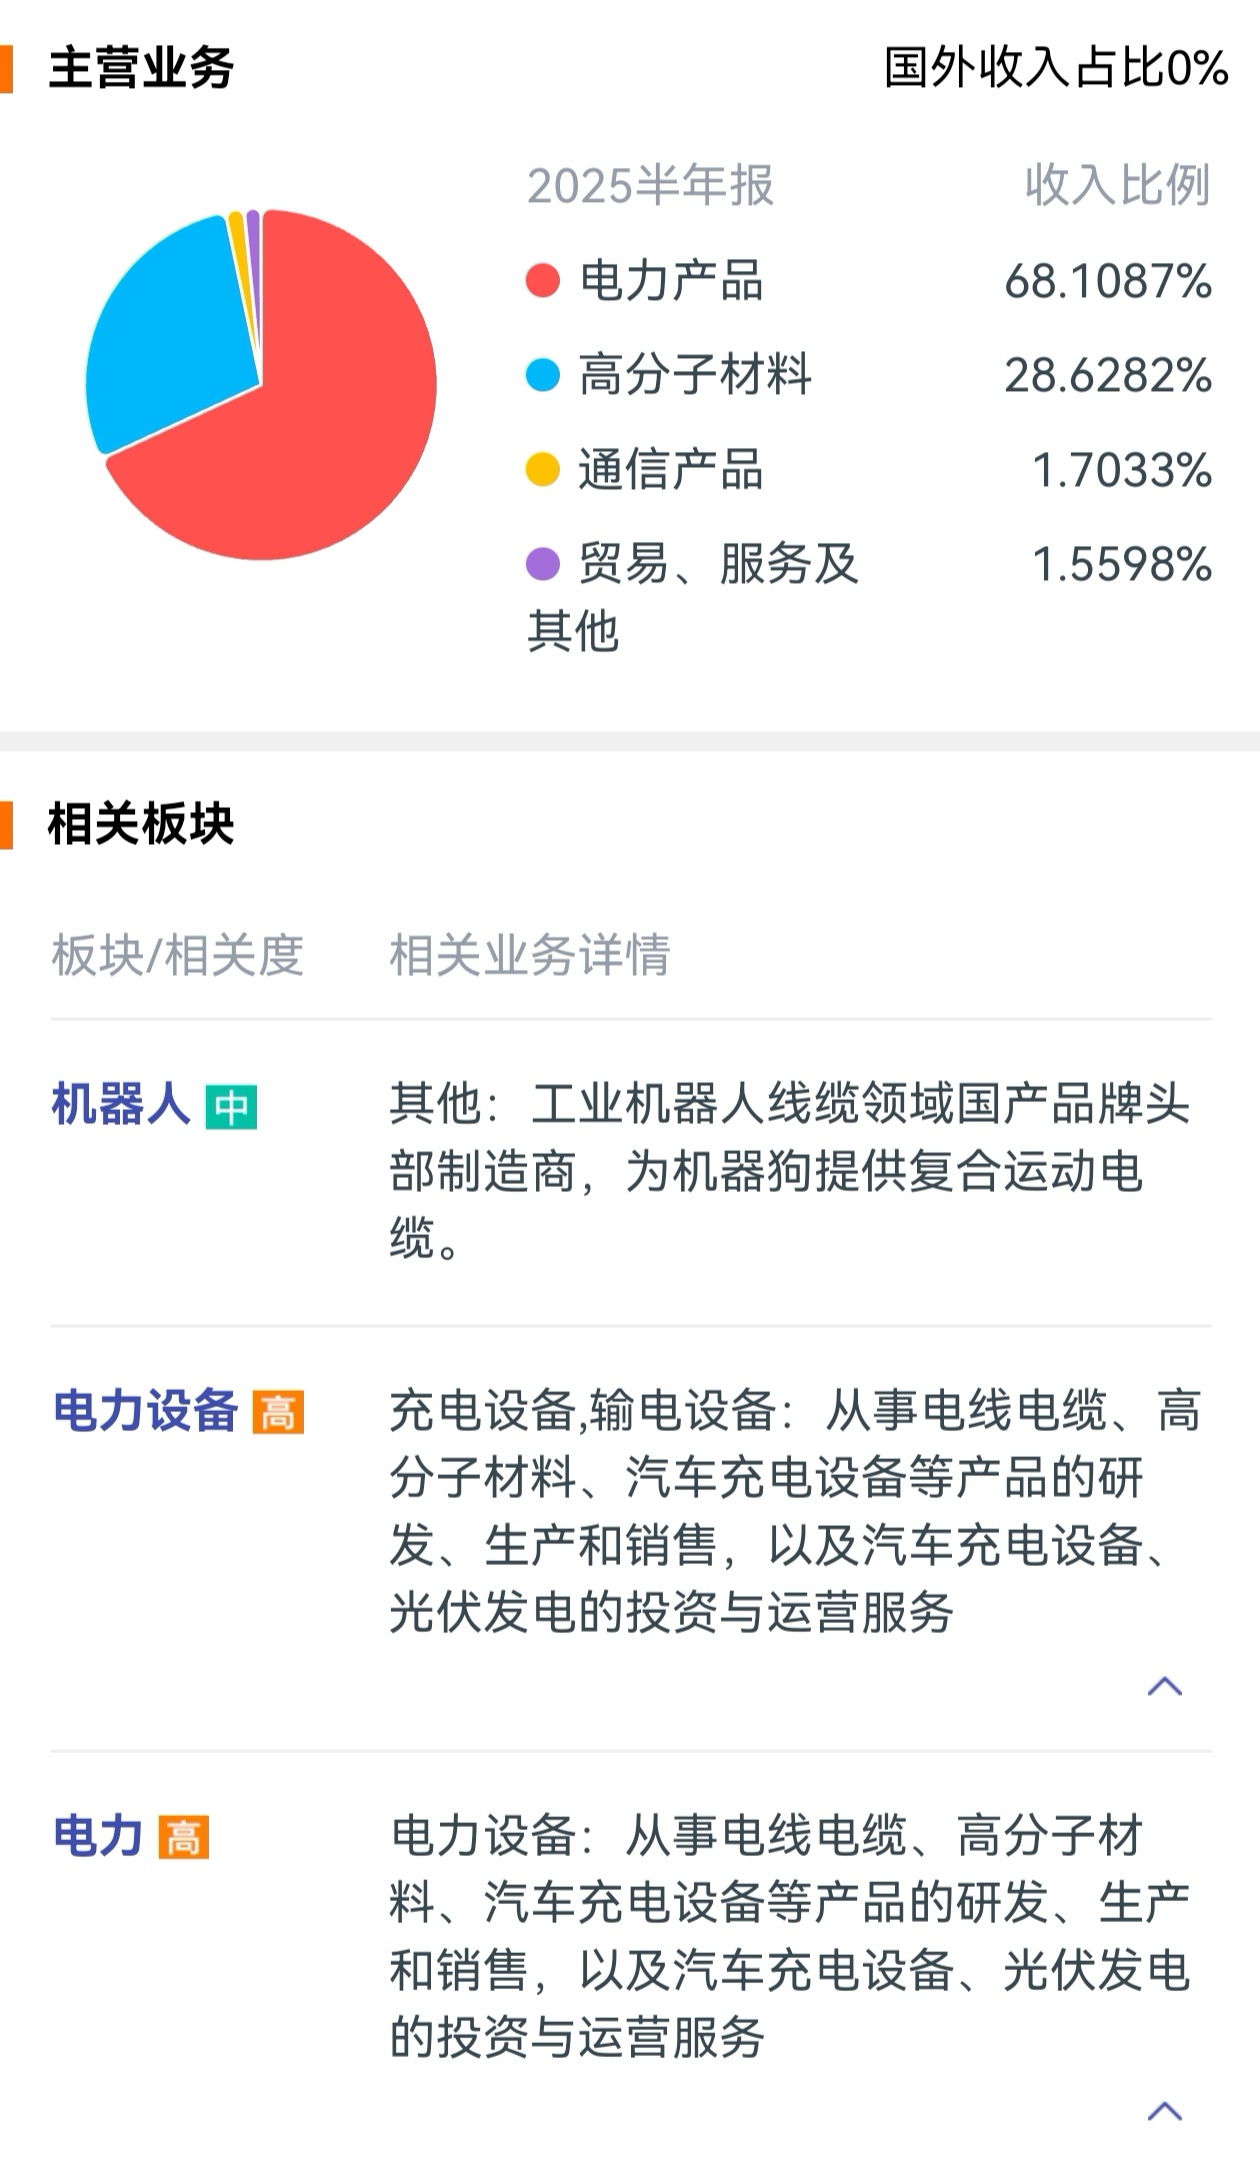Click the yellow 通信产品 legend dot

click(542, 469)
